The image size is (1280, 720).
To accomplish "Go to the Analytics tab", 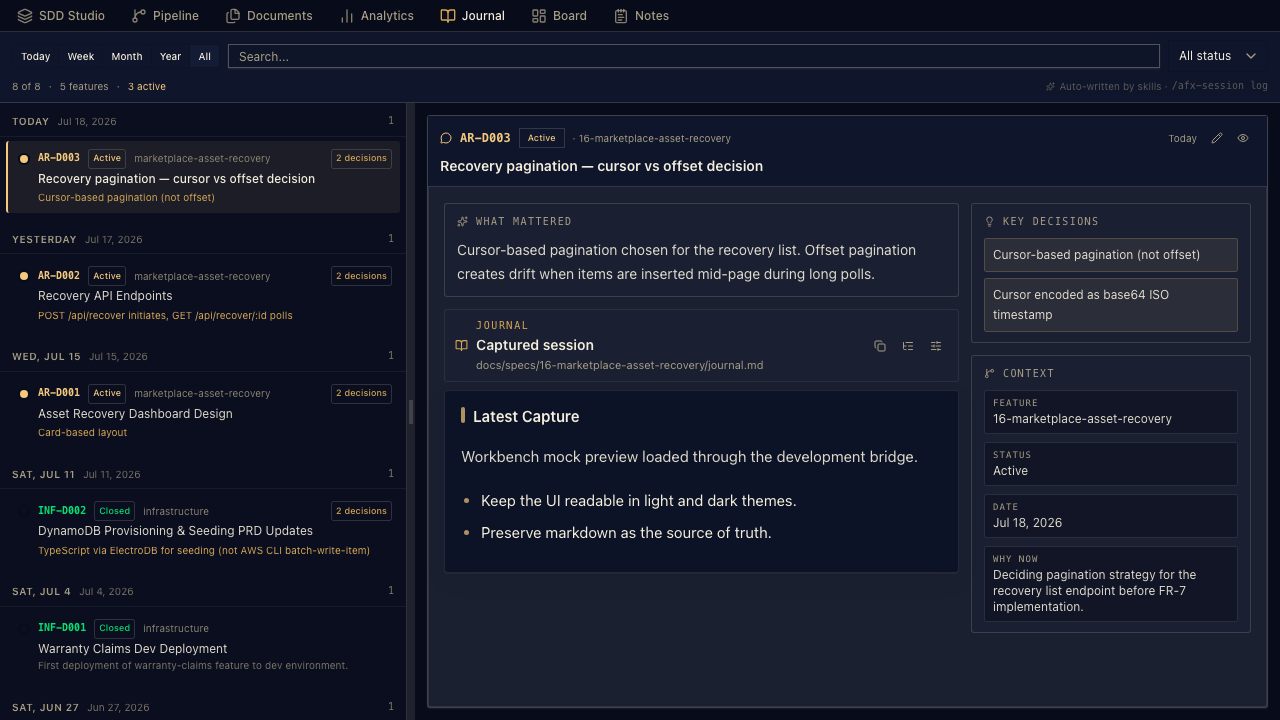I will (376, 16).
